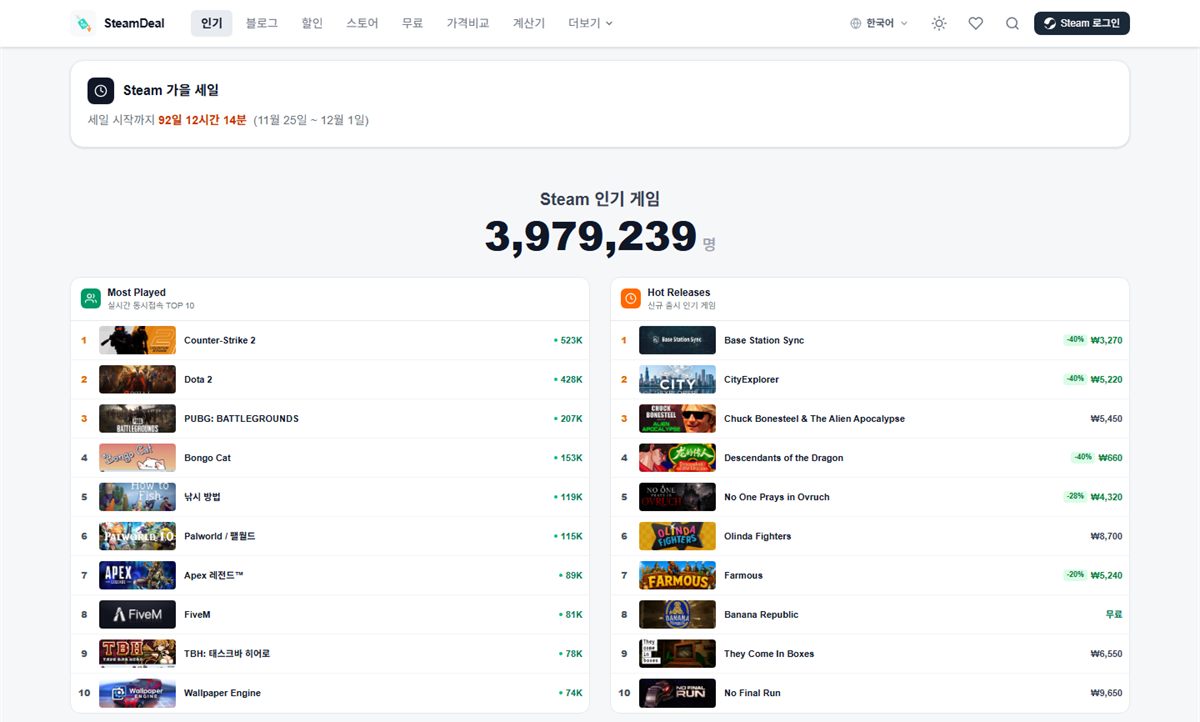Click TBH: 태스크바 히어로 title

[227, 654]
